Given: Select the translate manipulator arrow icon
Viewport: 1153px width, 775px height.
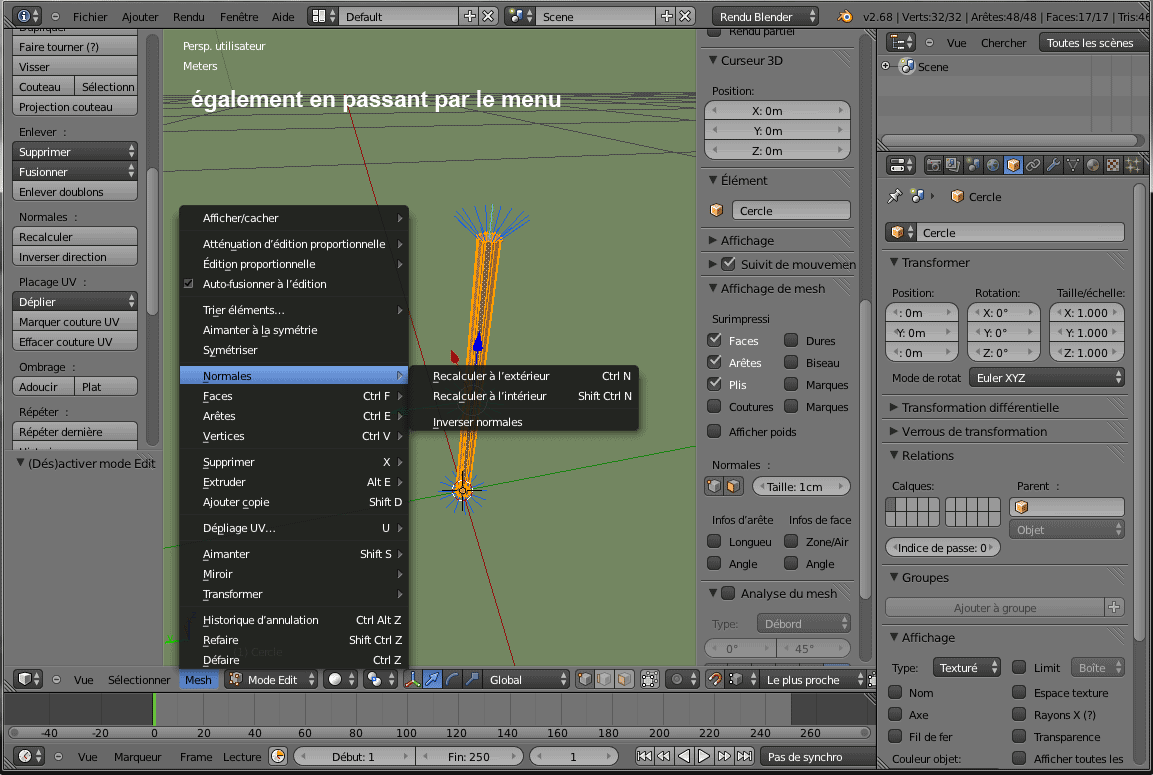Looking at the screenshot, I should (432, 679).
